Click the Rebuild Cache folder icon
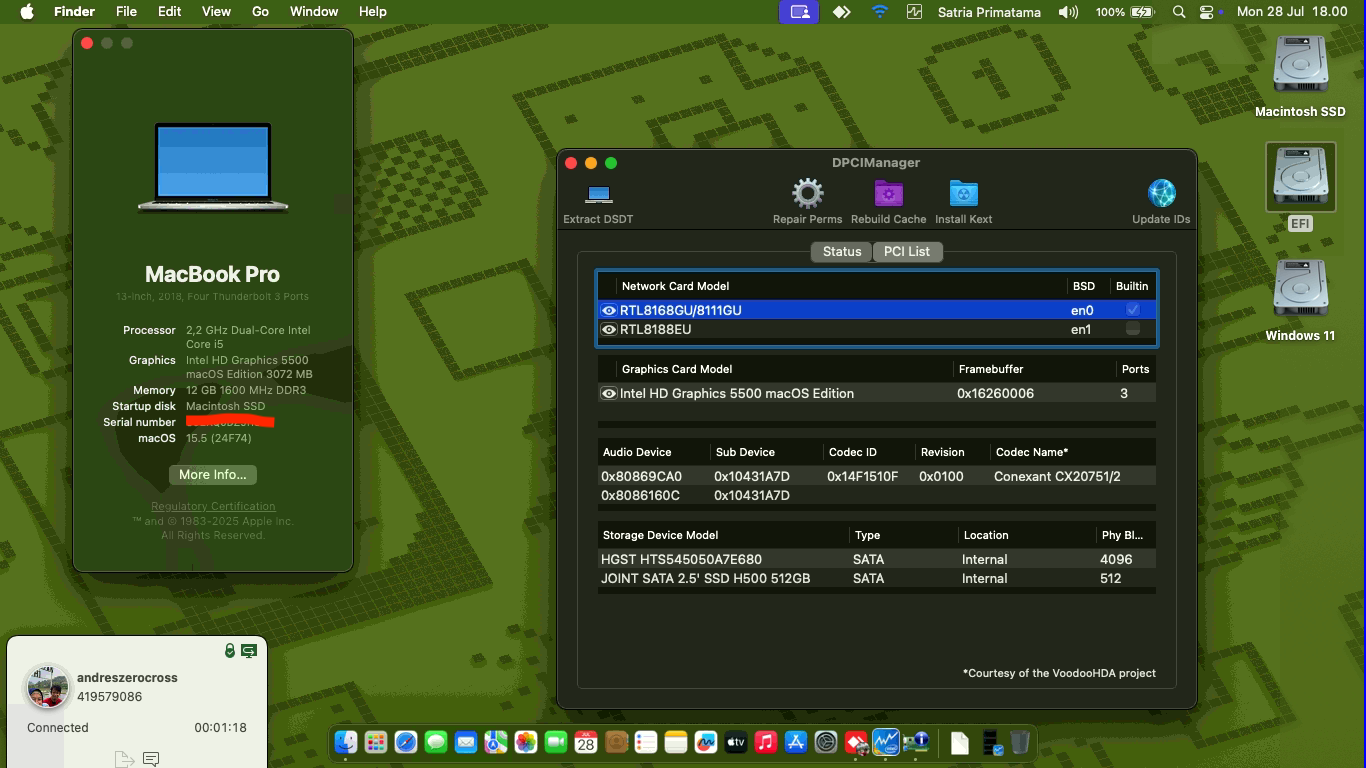The width and height of the screenshot is (1366, 768). pyautogui.click(x=888, y=191)
